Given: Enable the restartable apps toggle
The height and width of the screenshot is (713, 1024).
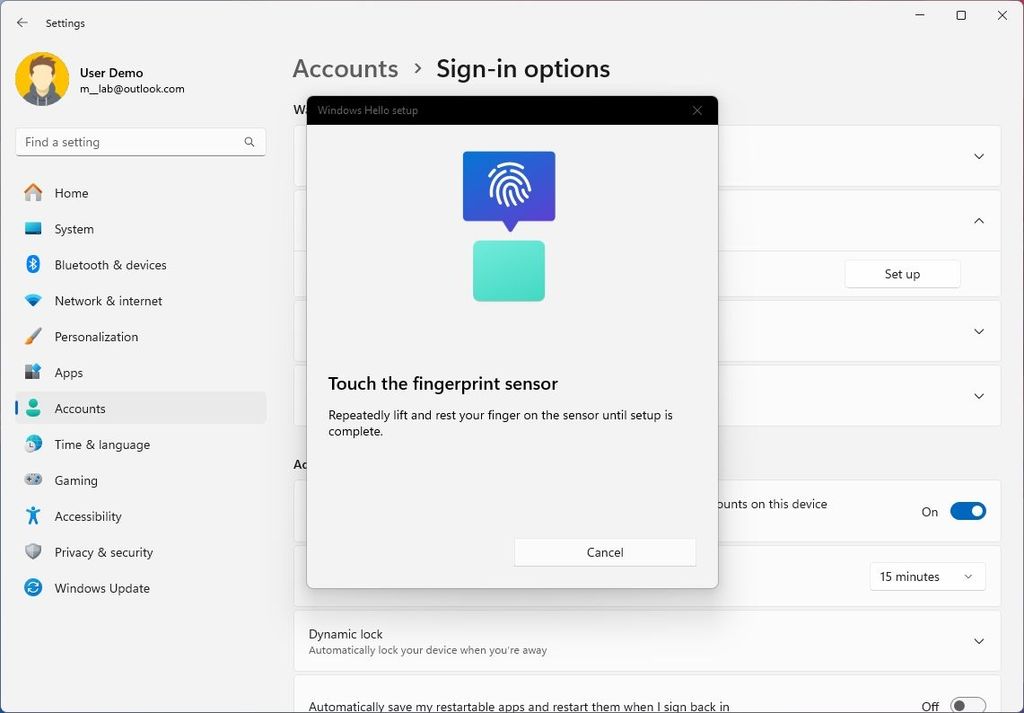Looking at the screenshot, I should tap(967, 704).
